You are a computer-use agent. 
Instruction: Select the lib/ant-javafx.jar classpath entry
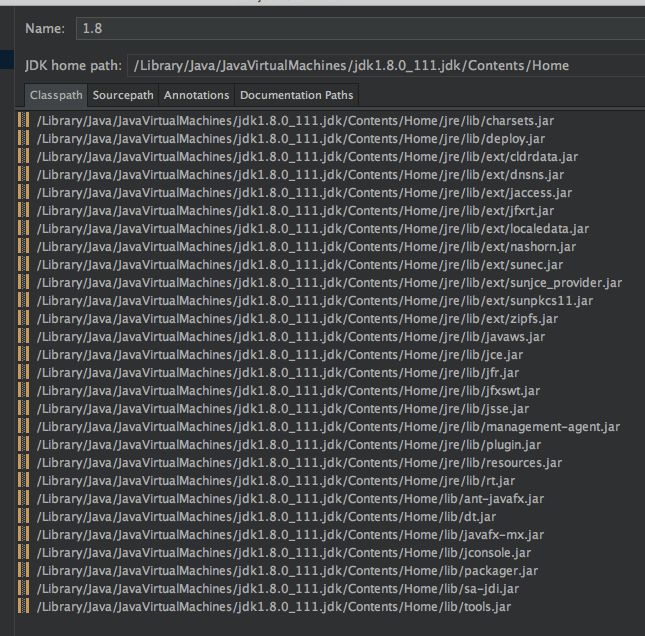pyautogui.click(x=290, y=499)
